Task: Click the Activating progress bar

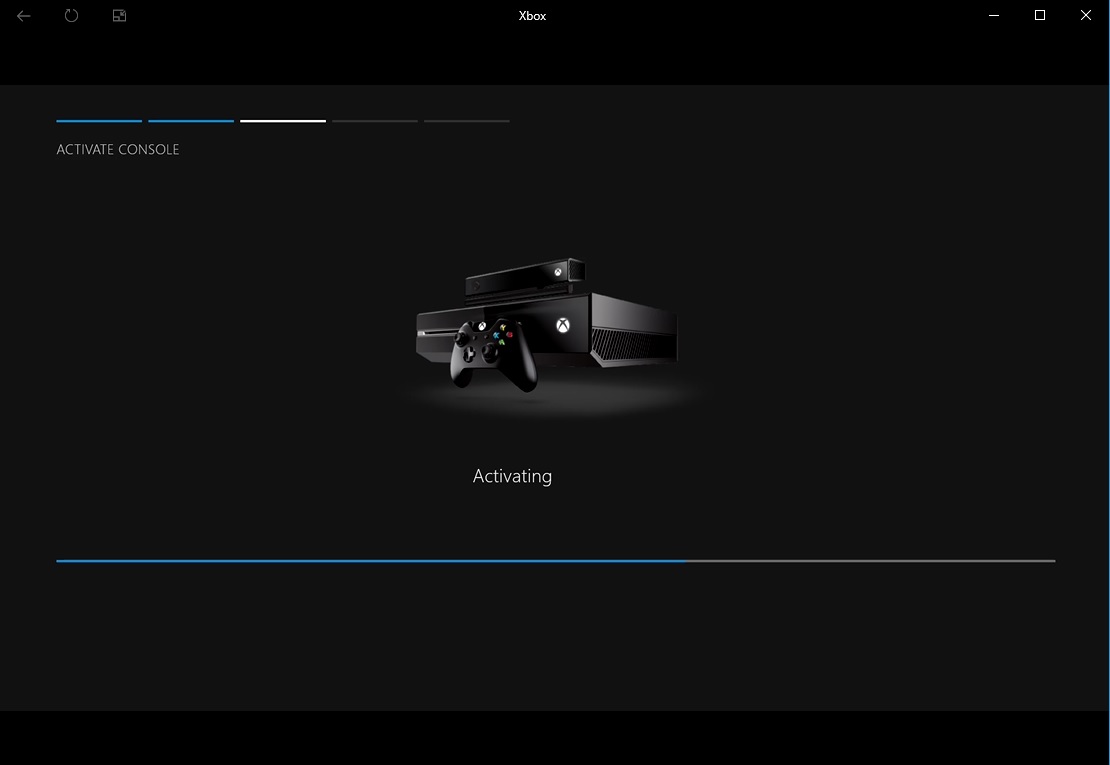Action: point(556,561)
